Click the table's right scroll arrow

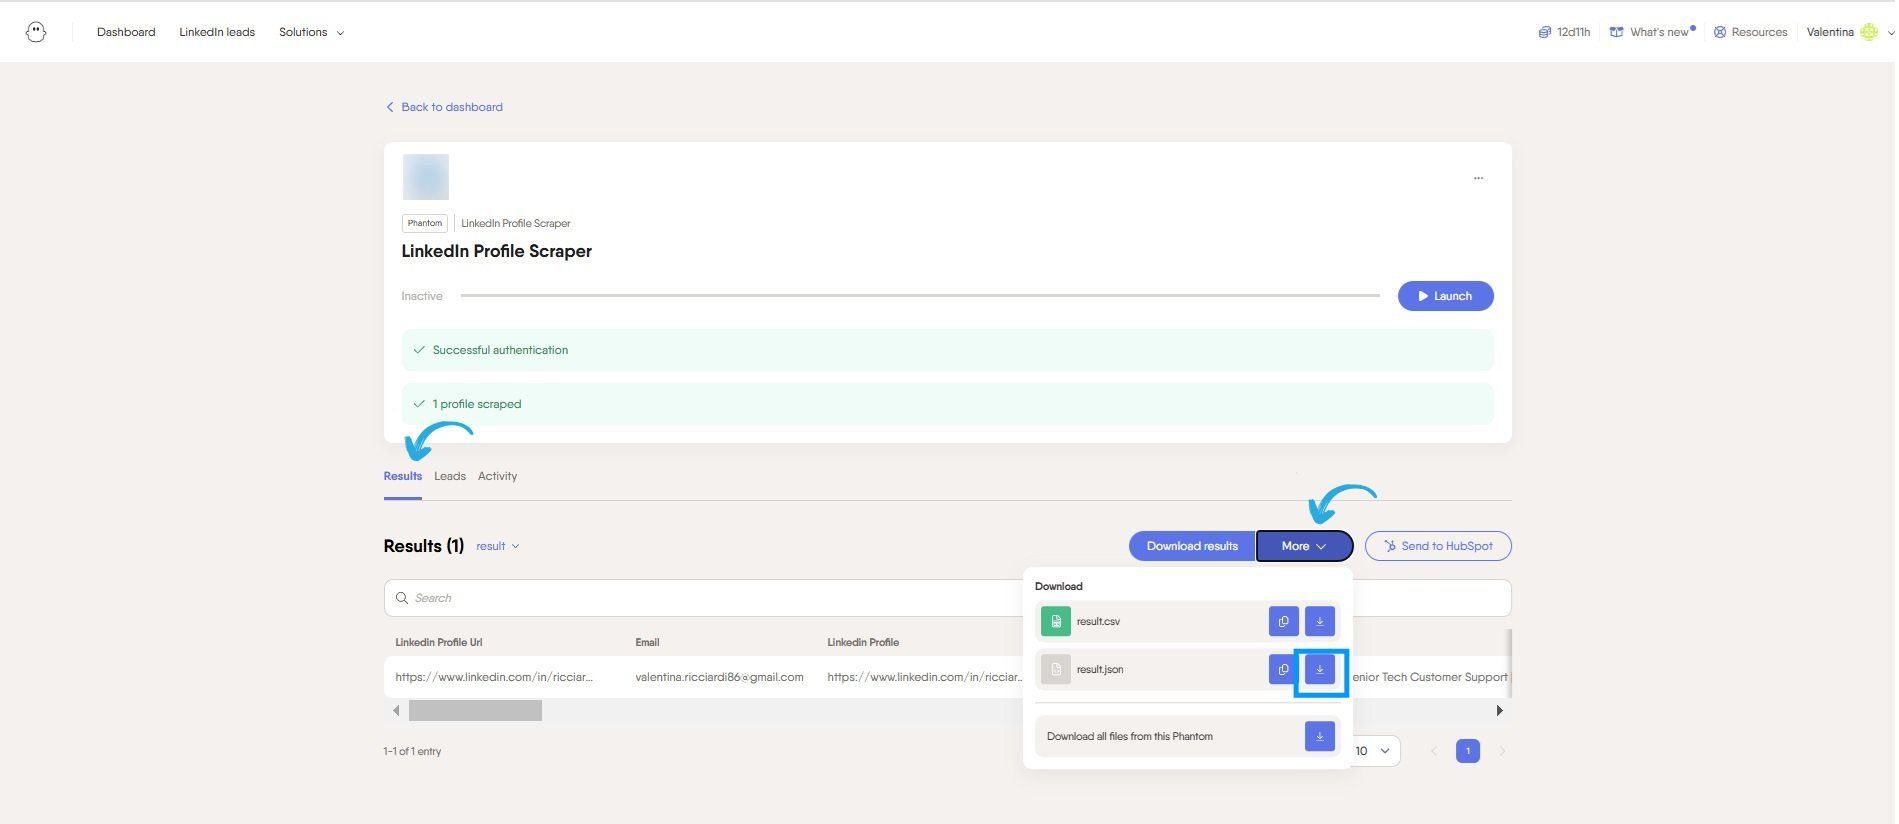(1499, 711)
